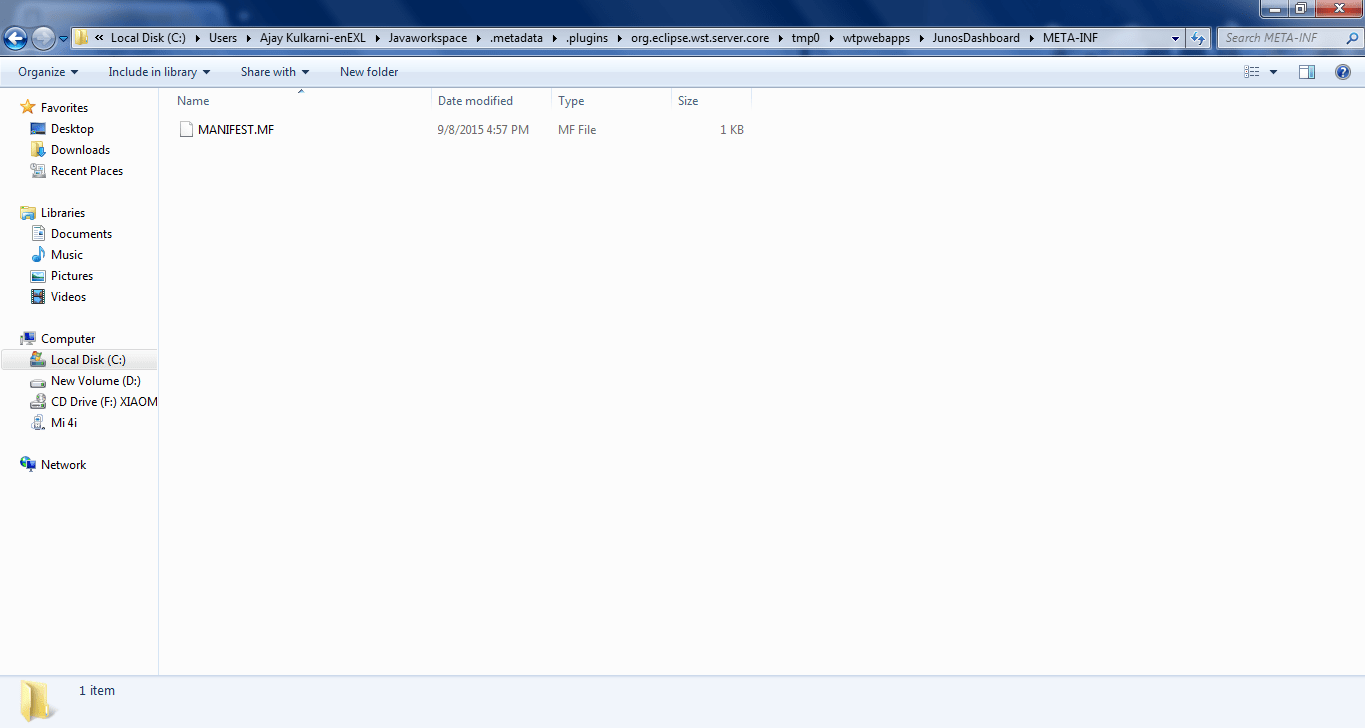The height and width of the screenshot is (728, 1365).
Task: Refresh the current folder view
Action: coord(1198,37)
